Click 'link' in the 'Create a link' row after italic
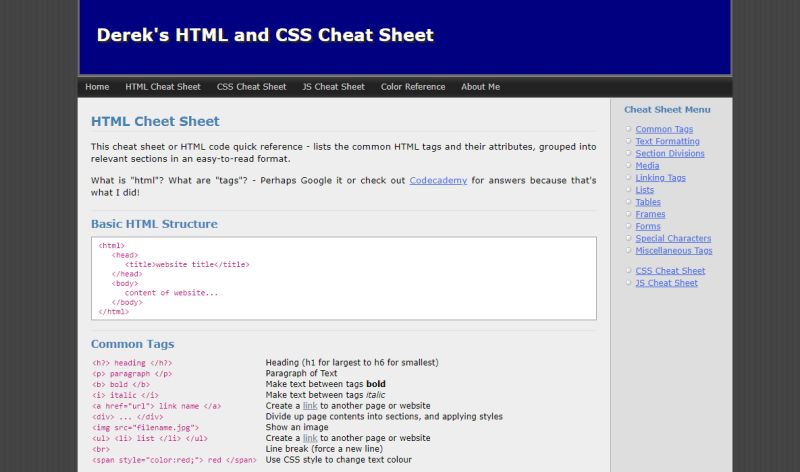The height and width of the screenshot is (472, 800). [x=310, y=406]
